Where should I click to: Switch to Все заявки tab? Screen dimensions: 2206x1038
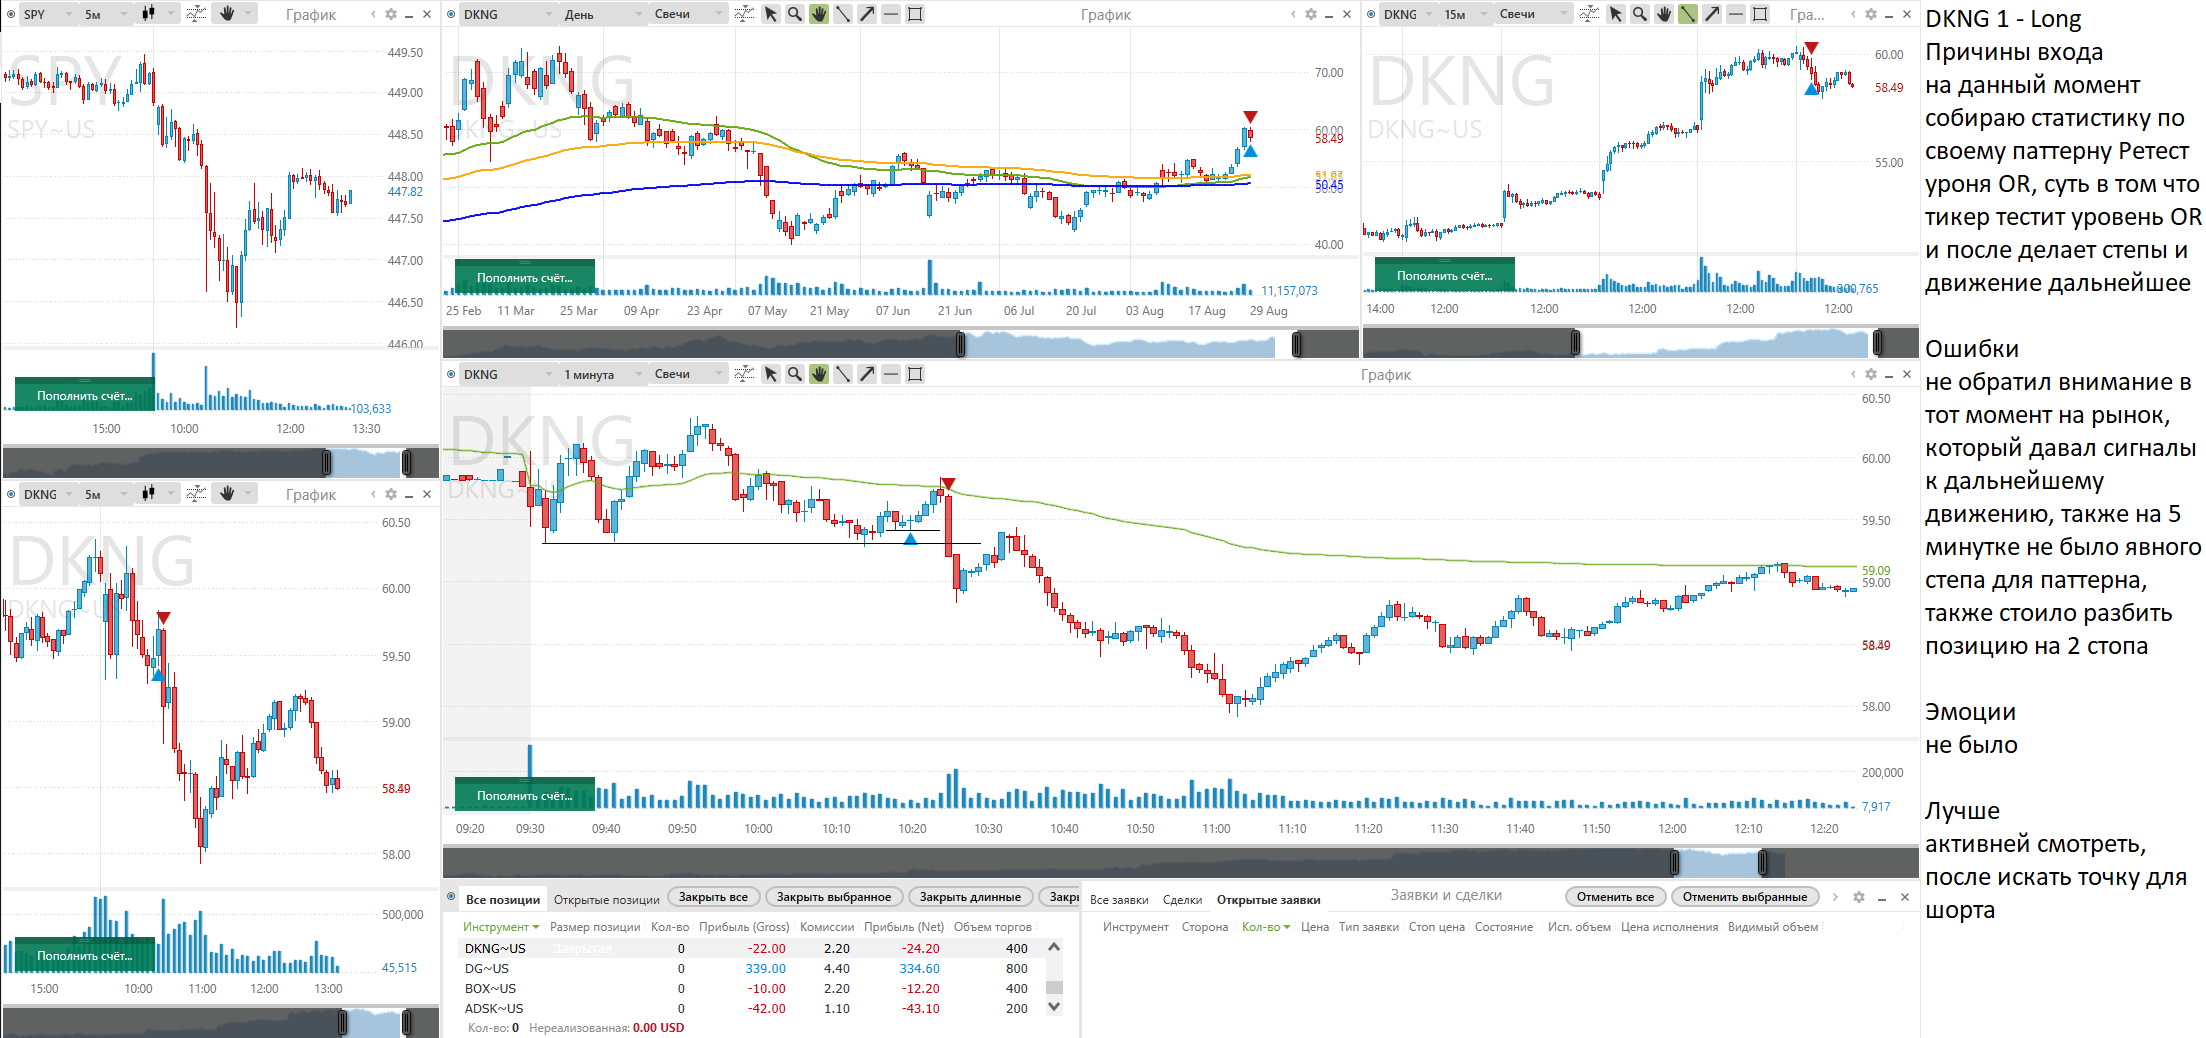point(1119,900)
